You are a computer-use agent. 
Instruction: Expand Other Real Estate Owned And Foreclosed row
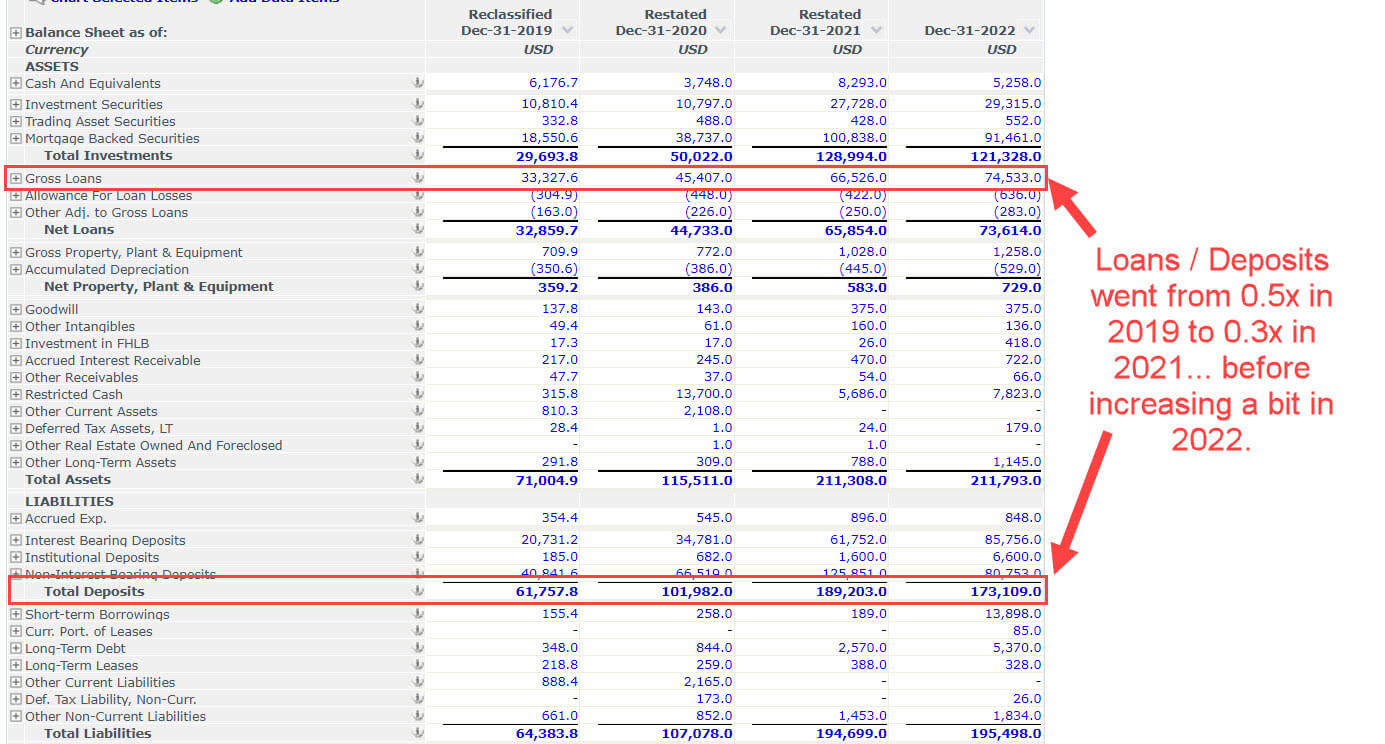click(16, 445)
